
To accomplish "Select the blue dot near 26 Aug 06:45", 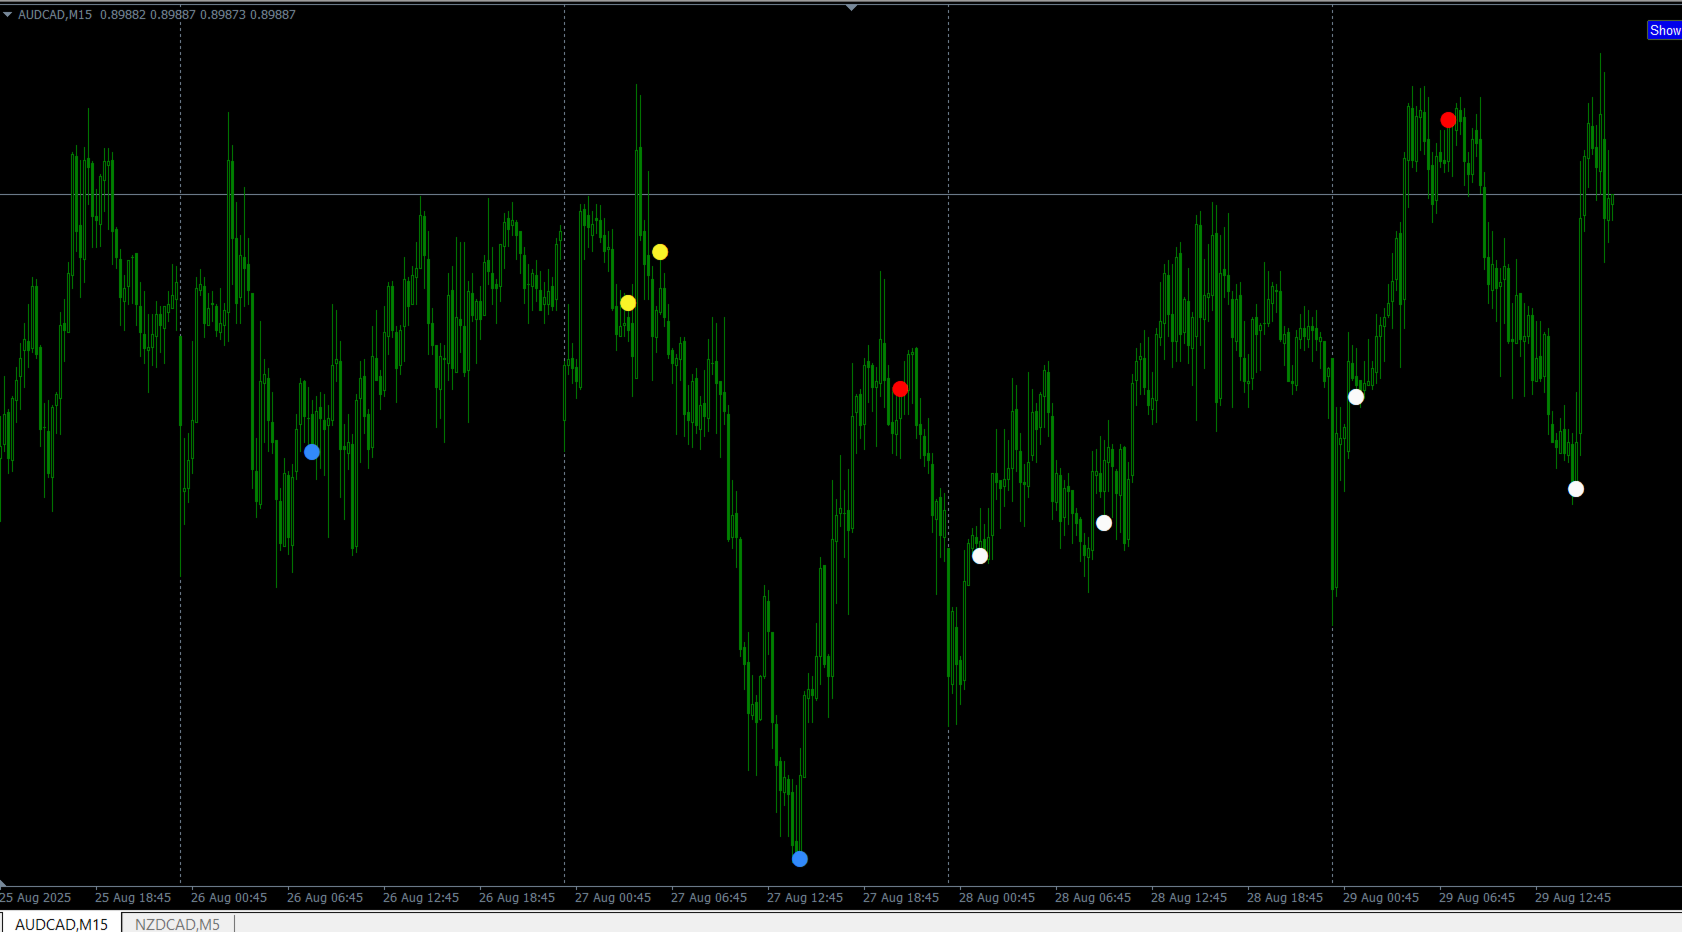I will 312,452.
